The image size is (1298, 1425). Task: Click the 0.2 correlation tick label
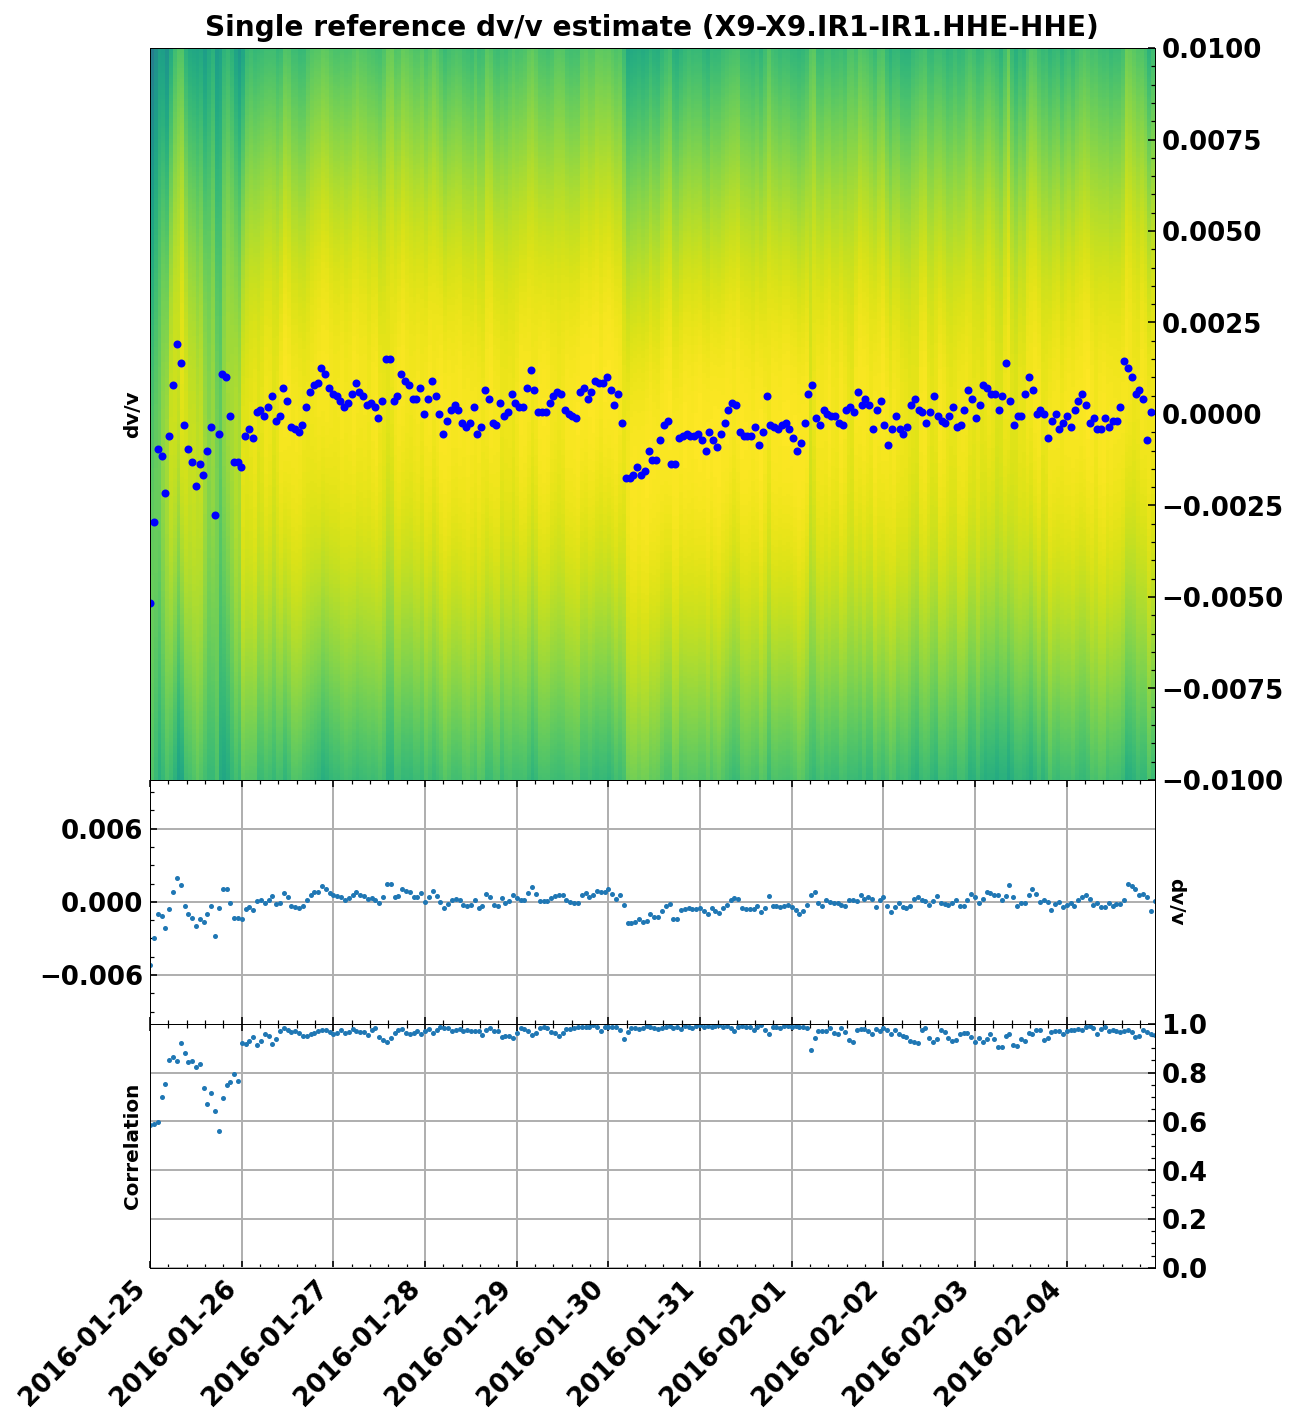pyautogui.click(x=1182, y=1220)
